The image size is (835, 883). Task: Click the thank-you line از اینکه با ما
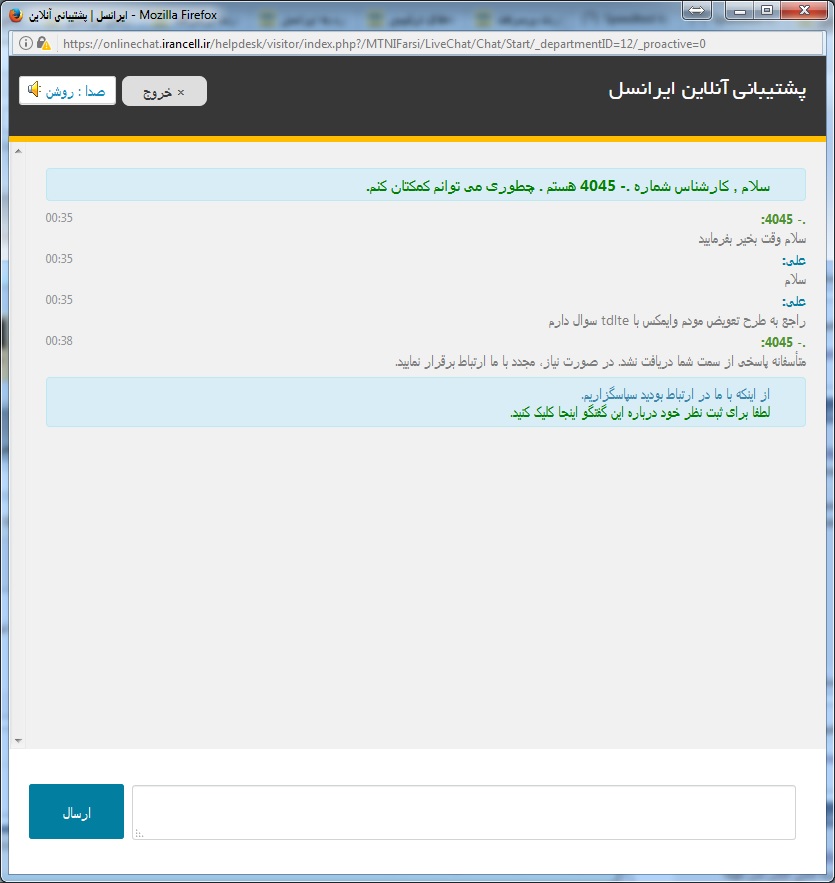(675, 394)
